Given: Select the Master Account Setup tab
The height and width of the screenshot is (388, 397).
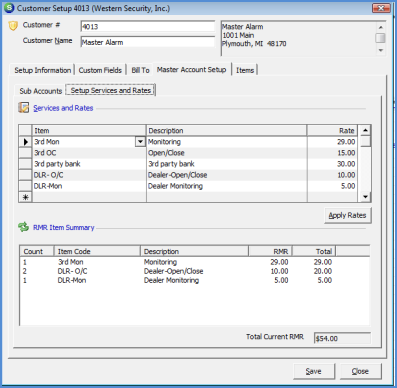Looking at the screenshot, I should pyautogui.click(x=191, y=69).
